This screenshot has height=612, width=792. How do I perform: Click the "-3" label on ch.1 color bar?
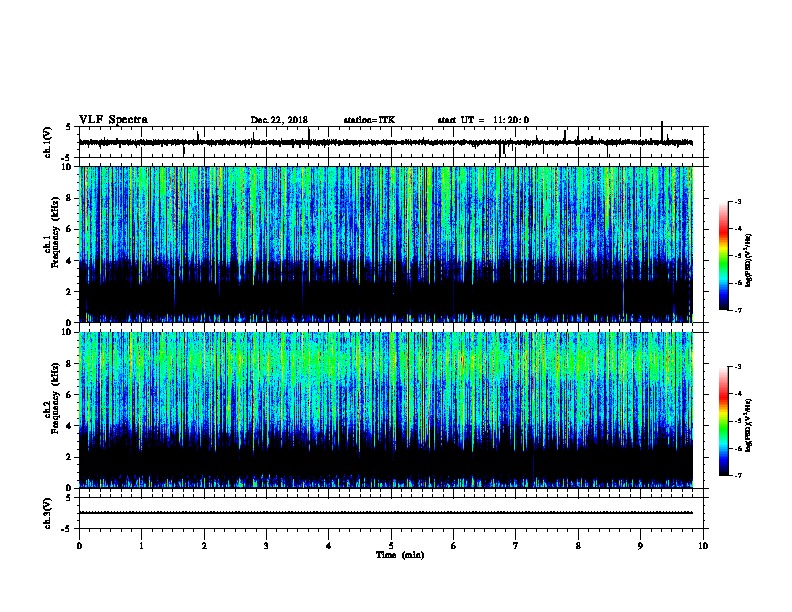tap(737, 202)
